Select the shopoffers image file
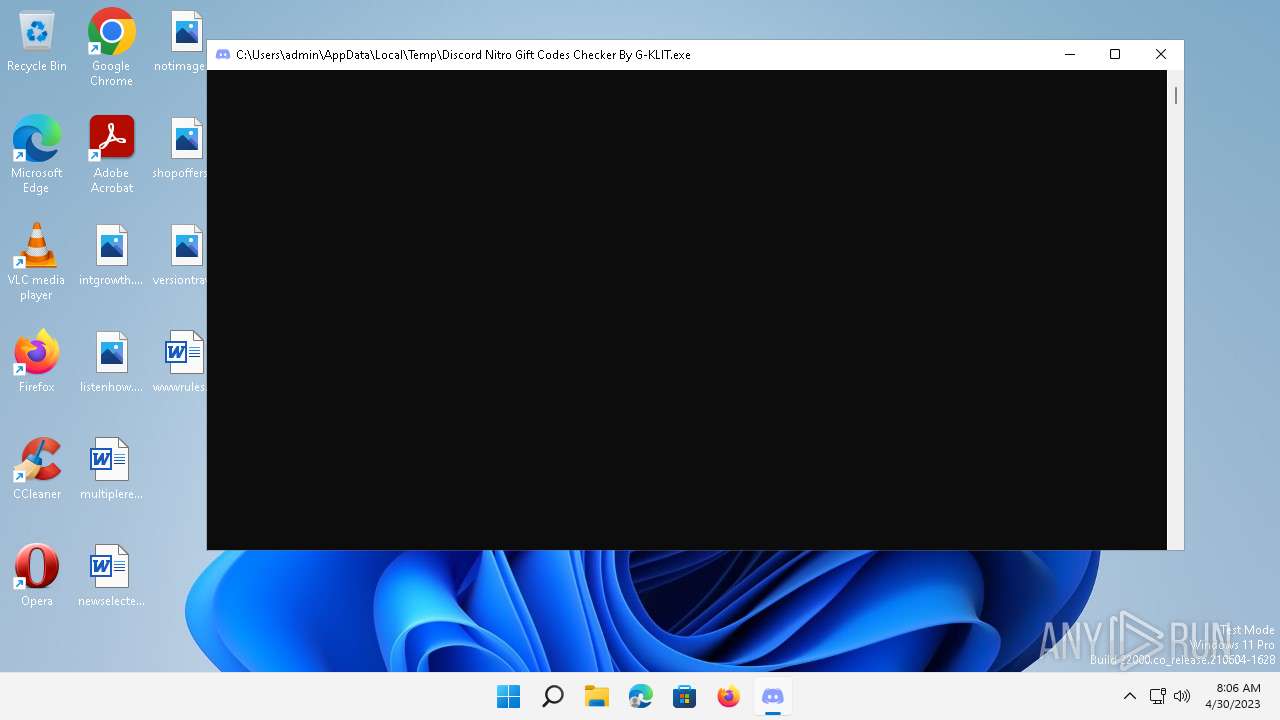The image size is (1280, 720). (x=181, y=149)
